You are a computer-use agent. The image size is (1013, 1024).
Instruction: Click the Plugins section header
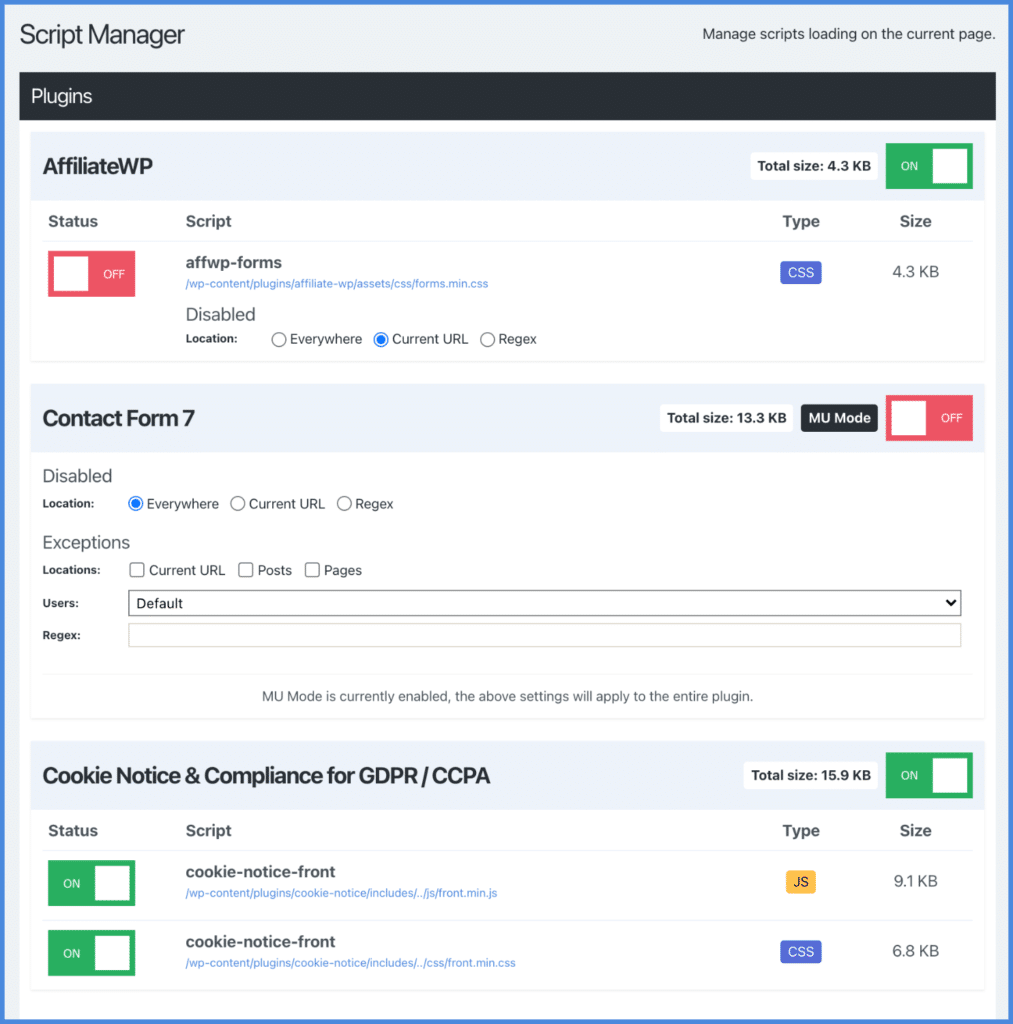click(x=507, y=96)
